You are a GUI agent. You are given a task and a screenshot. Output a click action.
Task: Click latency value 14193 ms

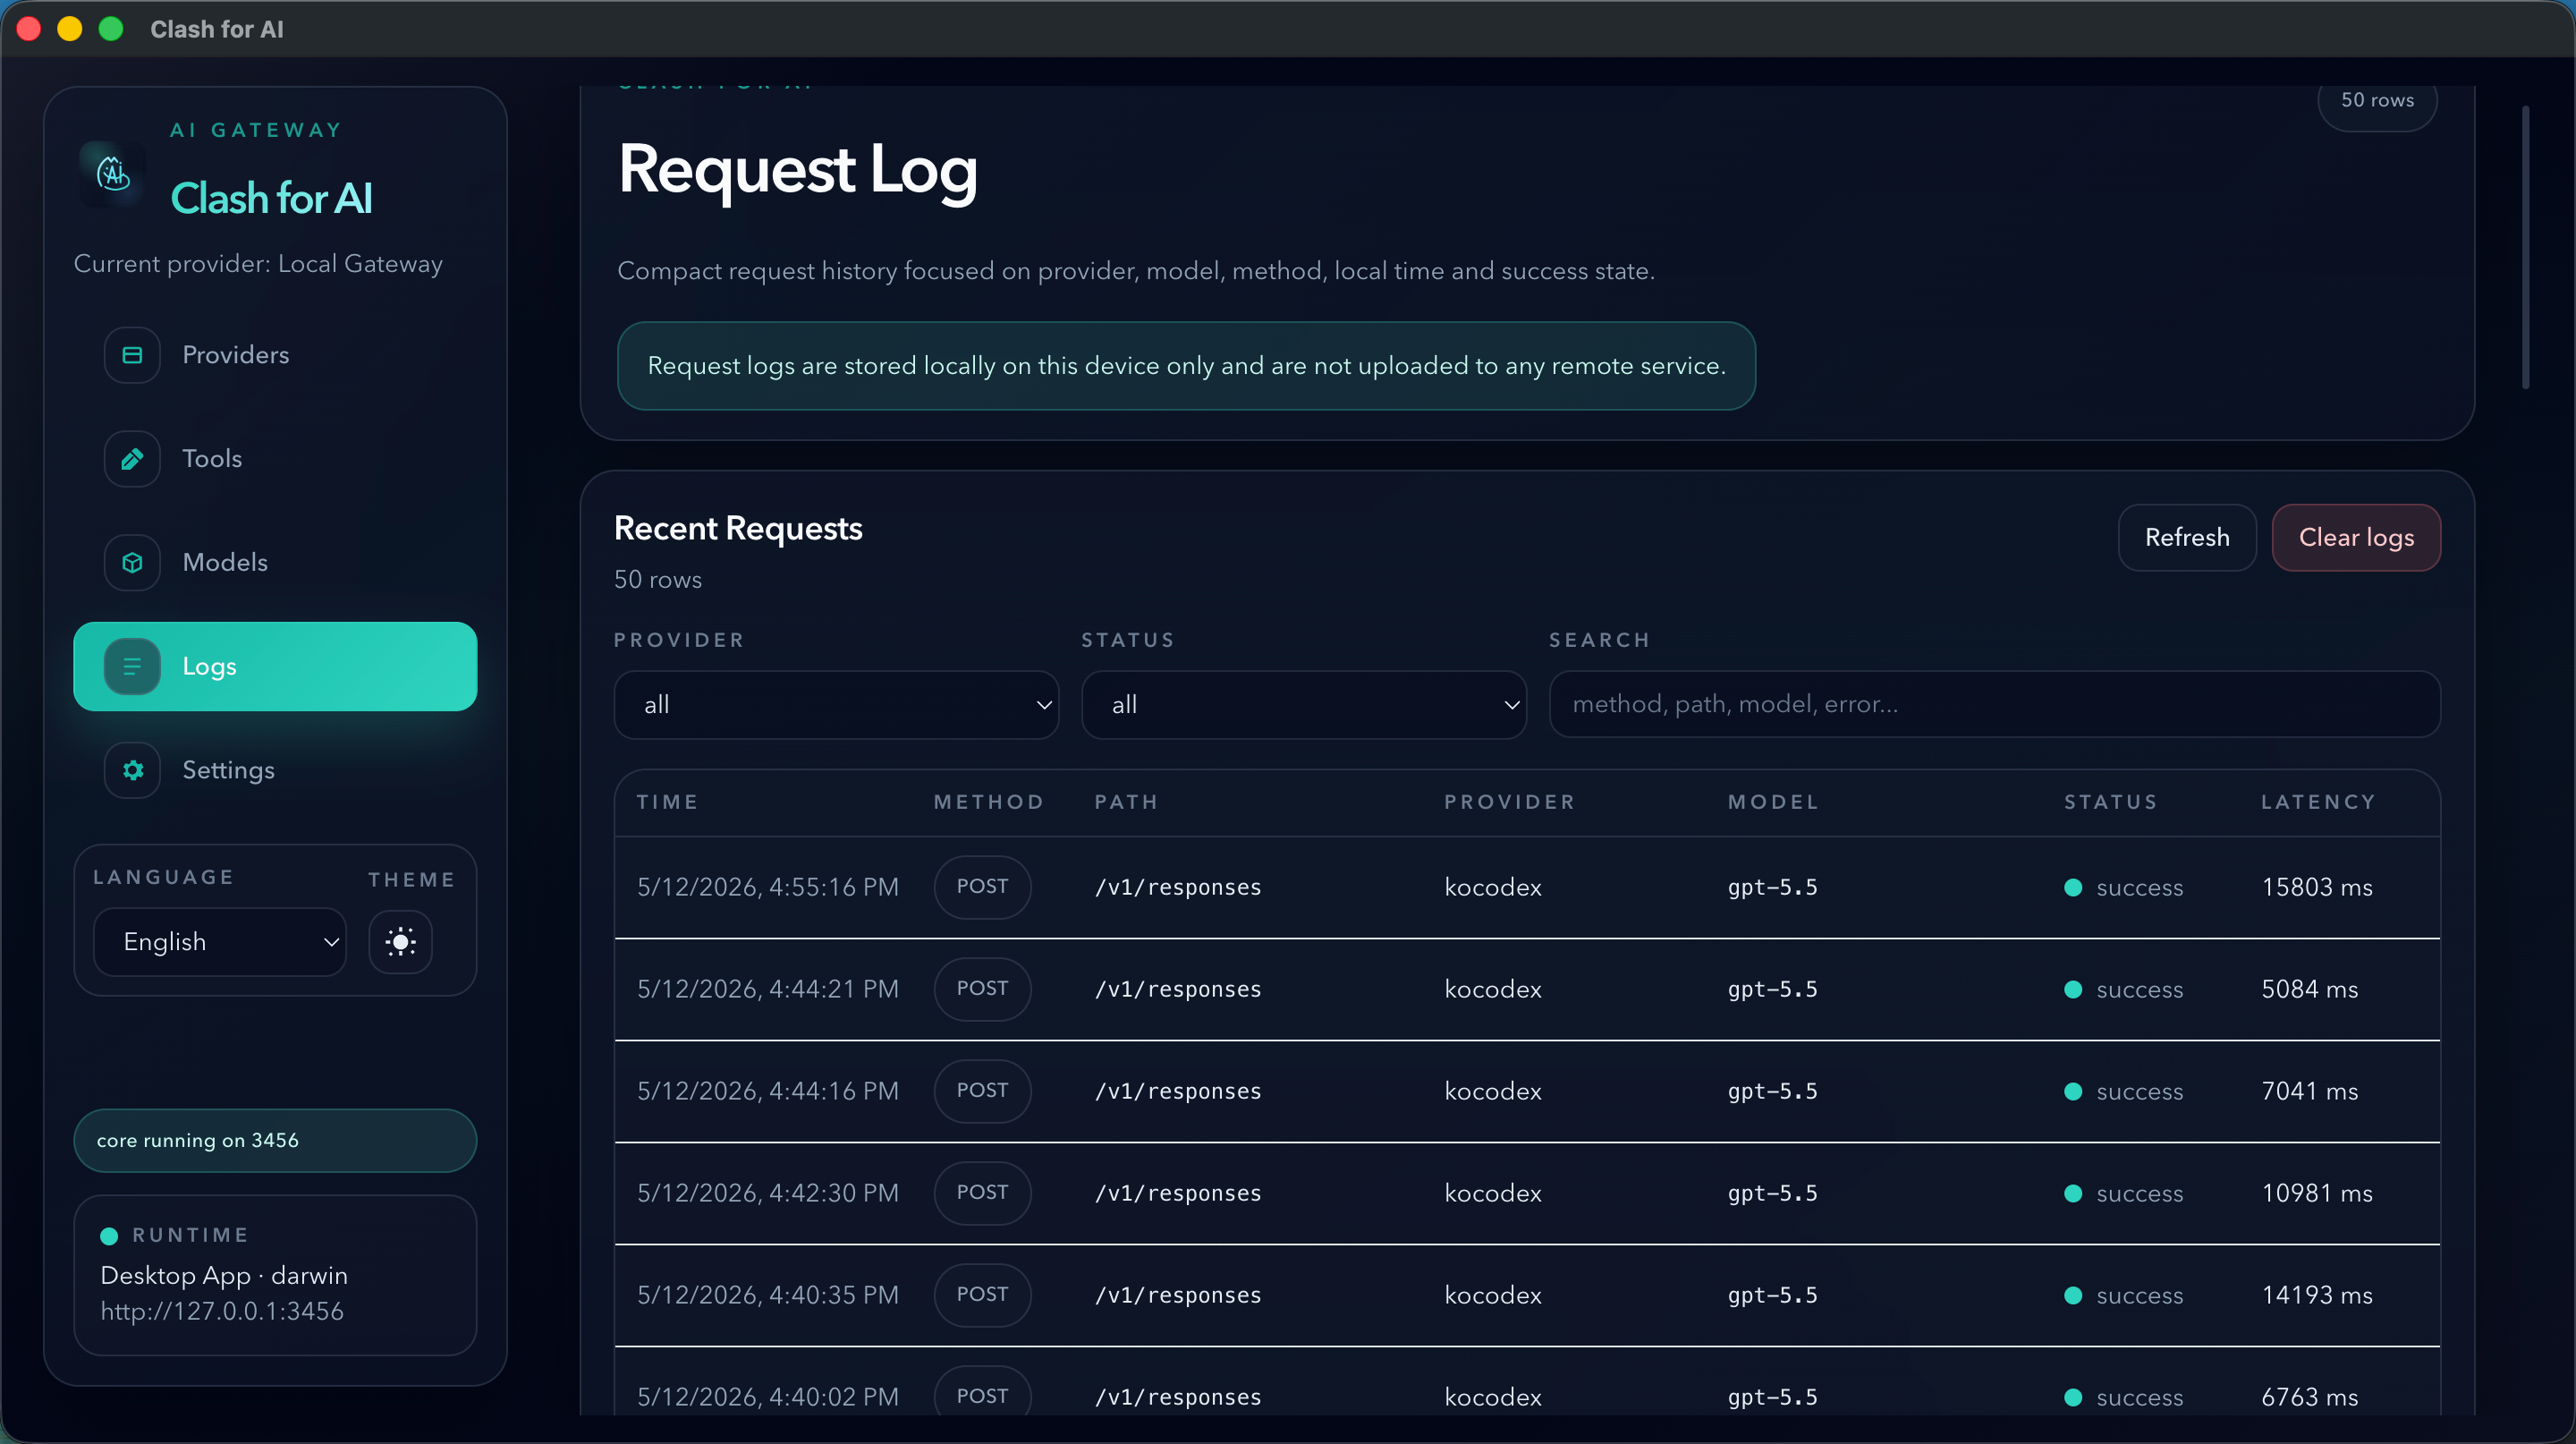[x=2317, y=1296]
